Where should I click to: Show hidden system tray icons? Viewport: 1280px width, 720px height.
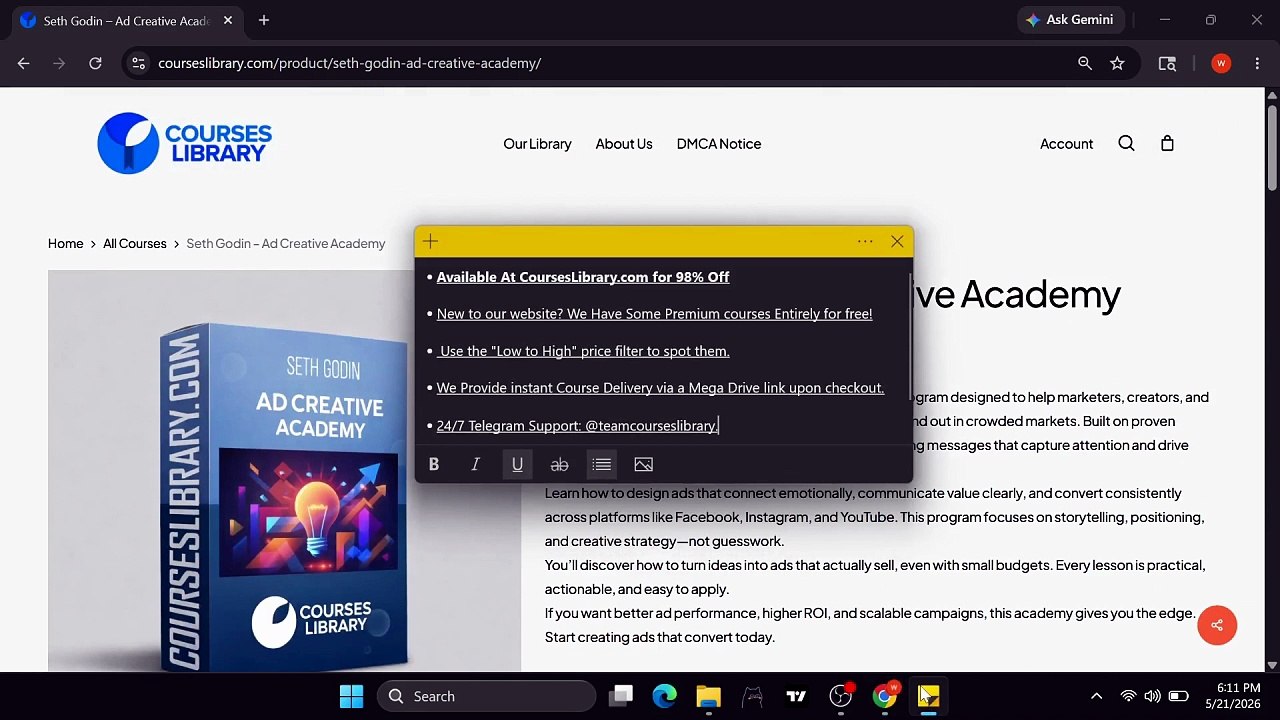[1096, 696]
